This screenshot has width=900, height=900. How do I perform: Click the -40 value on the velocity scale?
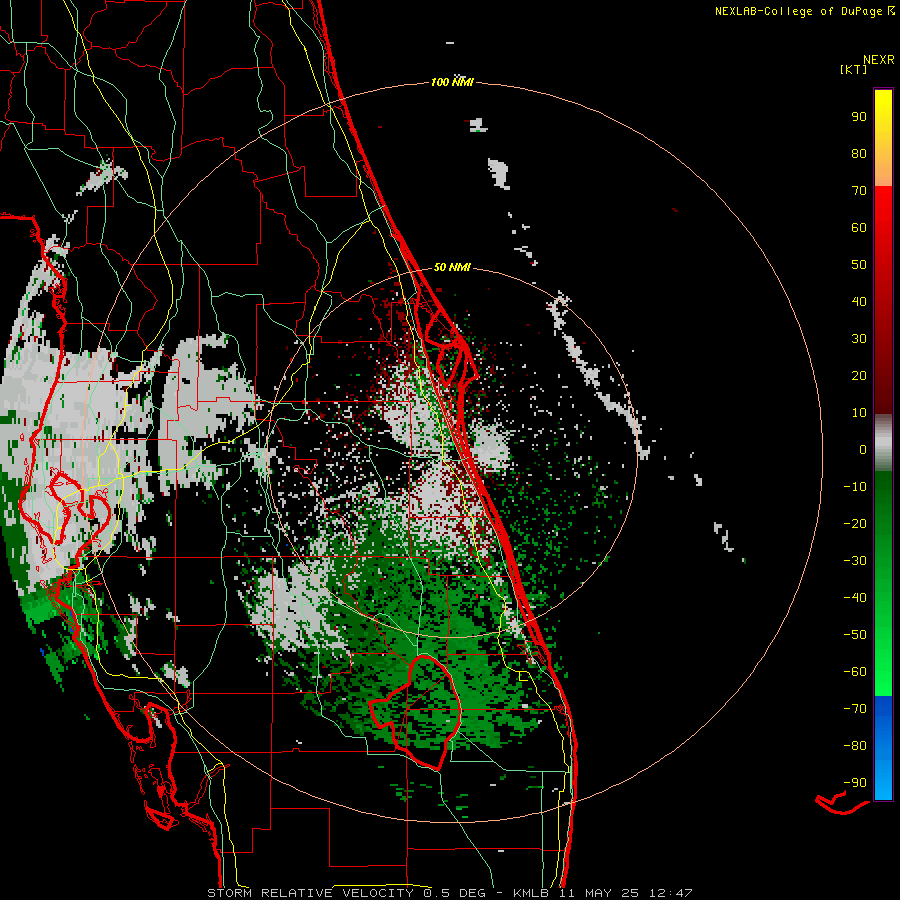tap(855, 598)
